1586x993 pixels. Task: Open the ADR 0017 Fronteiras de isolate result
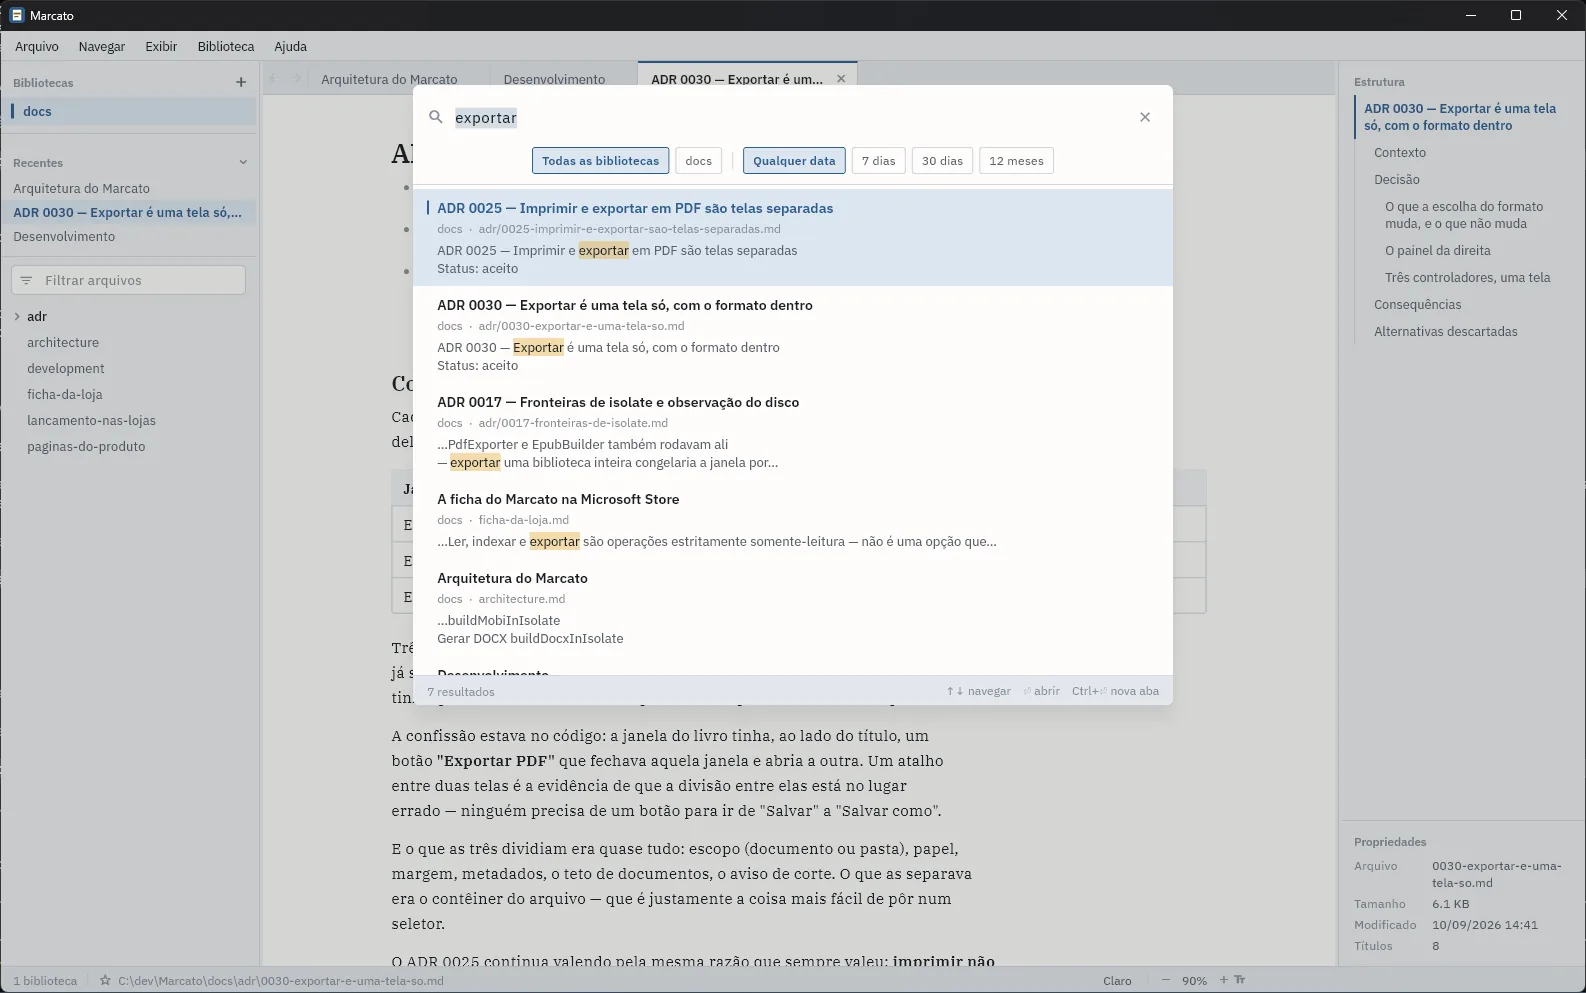pos(792,432)
